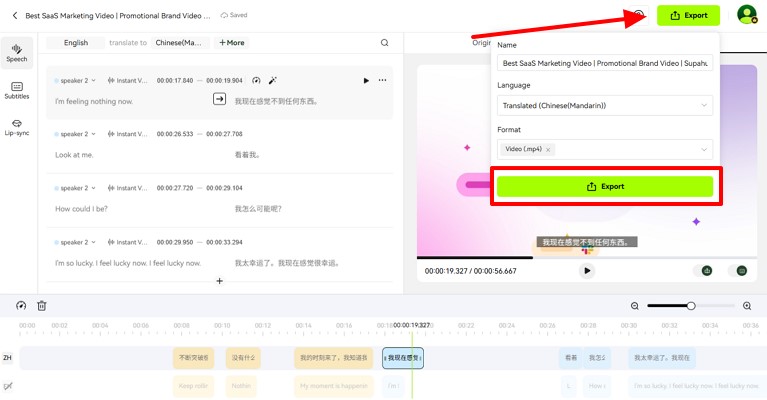This screenshot has width=767, height=400.
Task: Click the 'Look at me.' source text
Action: click(74, 155)
